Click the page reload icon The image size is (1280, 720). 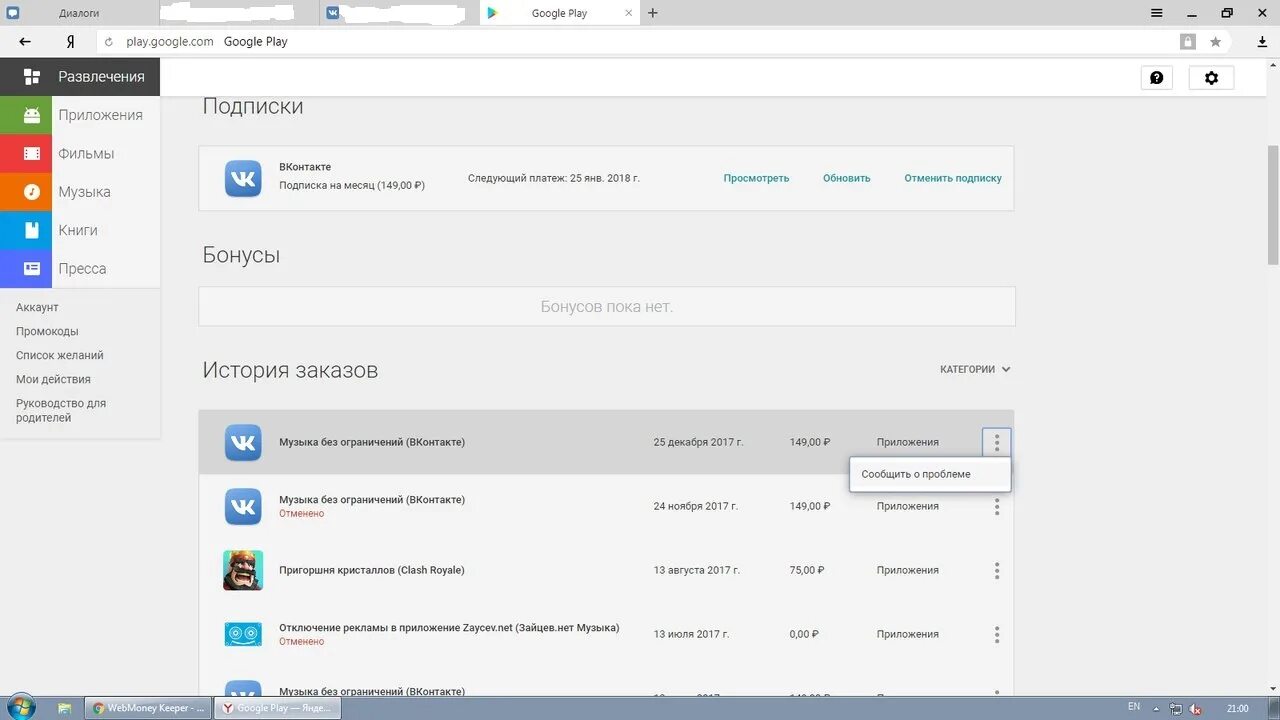[109, 42]
